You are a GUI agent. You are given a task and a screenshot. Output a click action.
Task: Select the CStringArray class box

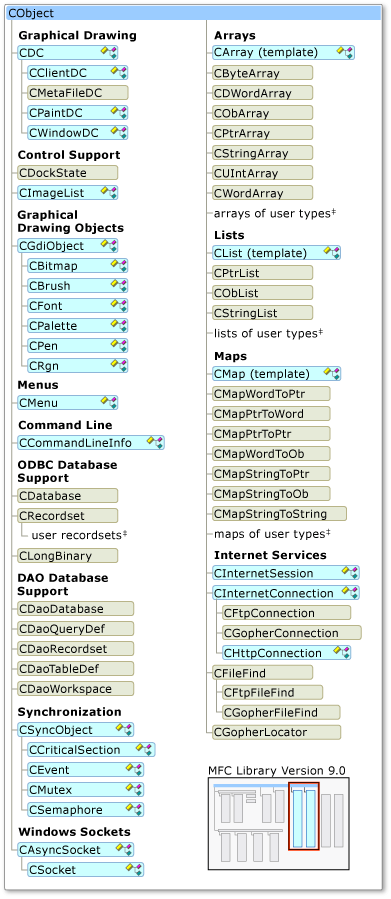click(x=263, y=153)
